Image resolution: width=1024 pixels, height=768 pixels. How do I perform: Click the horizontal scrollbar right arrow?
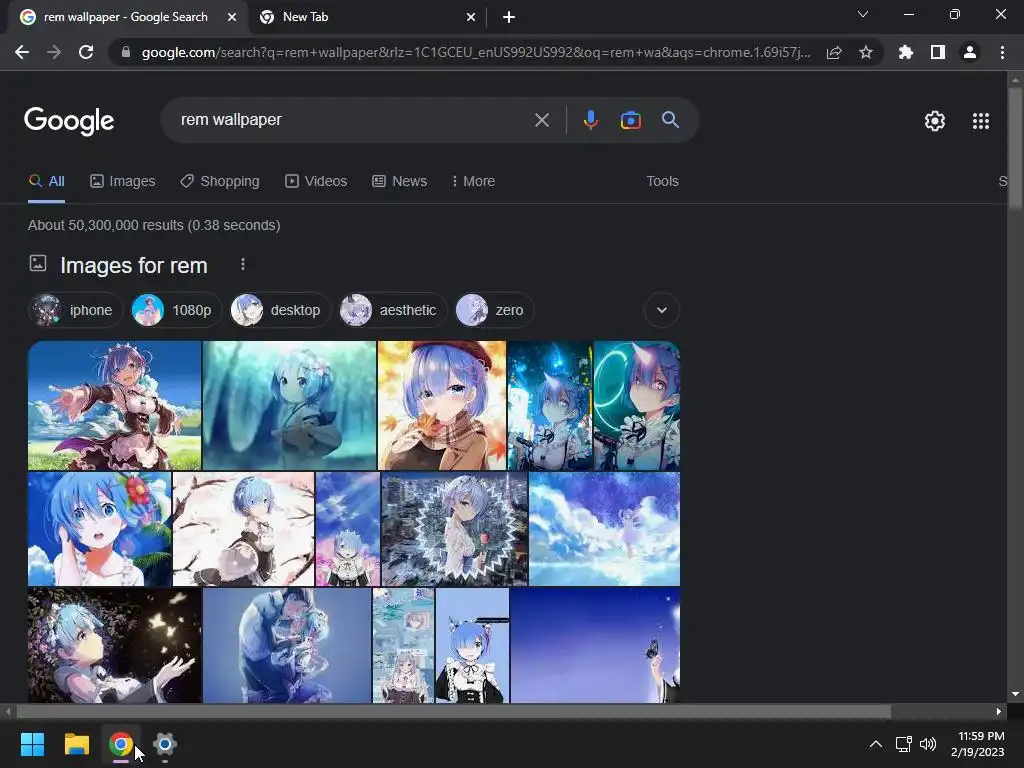(x=999, y=711)
